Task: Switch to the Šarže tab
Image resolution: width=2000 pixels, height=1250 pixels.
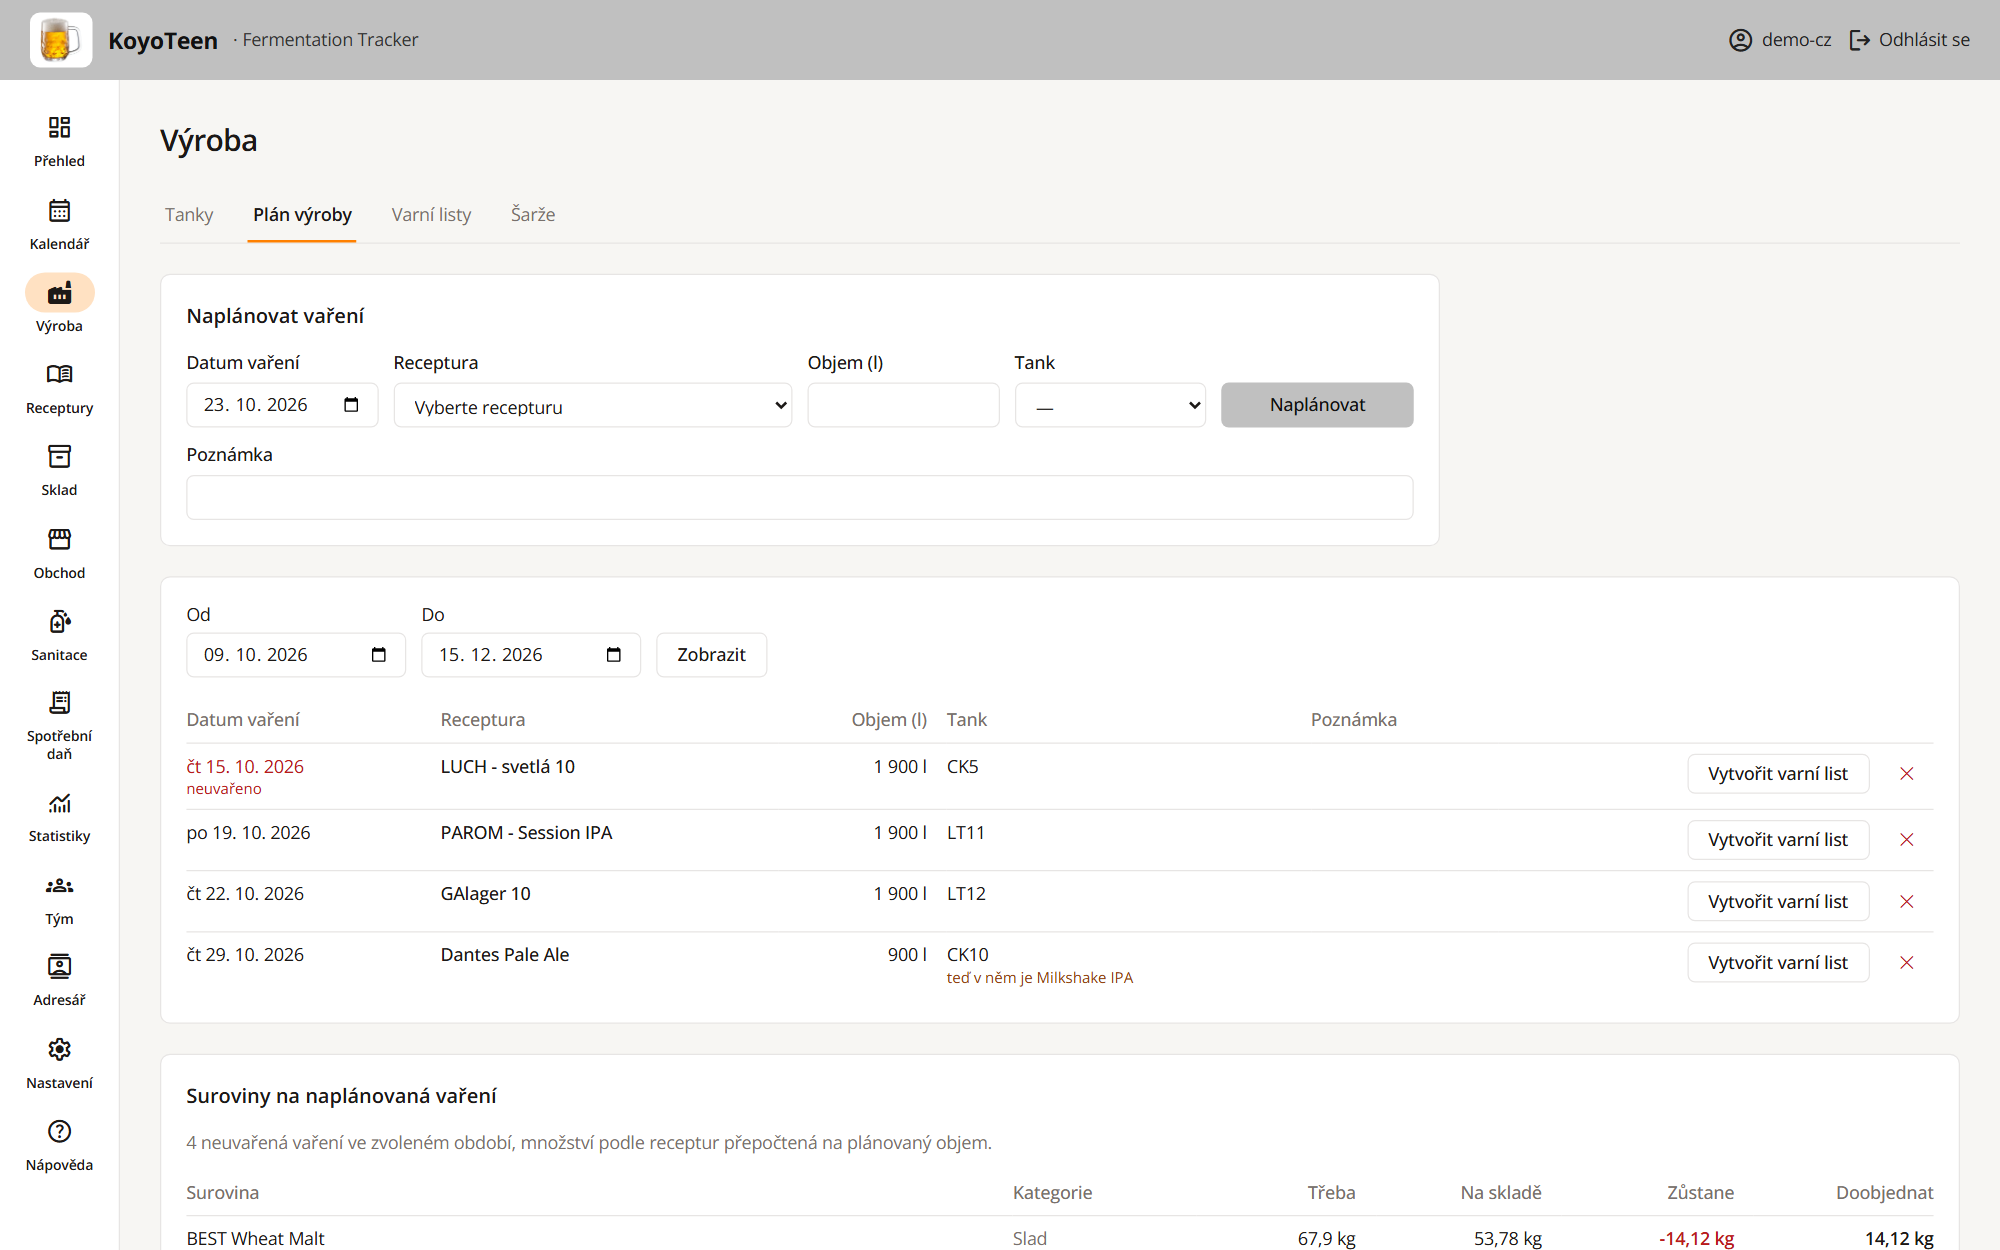Action: (533, 215)
